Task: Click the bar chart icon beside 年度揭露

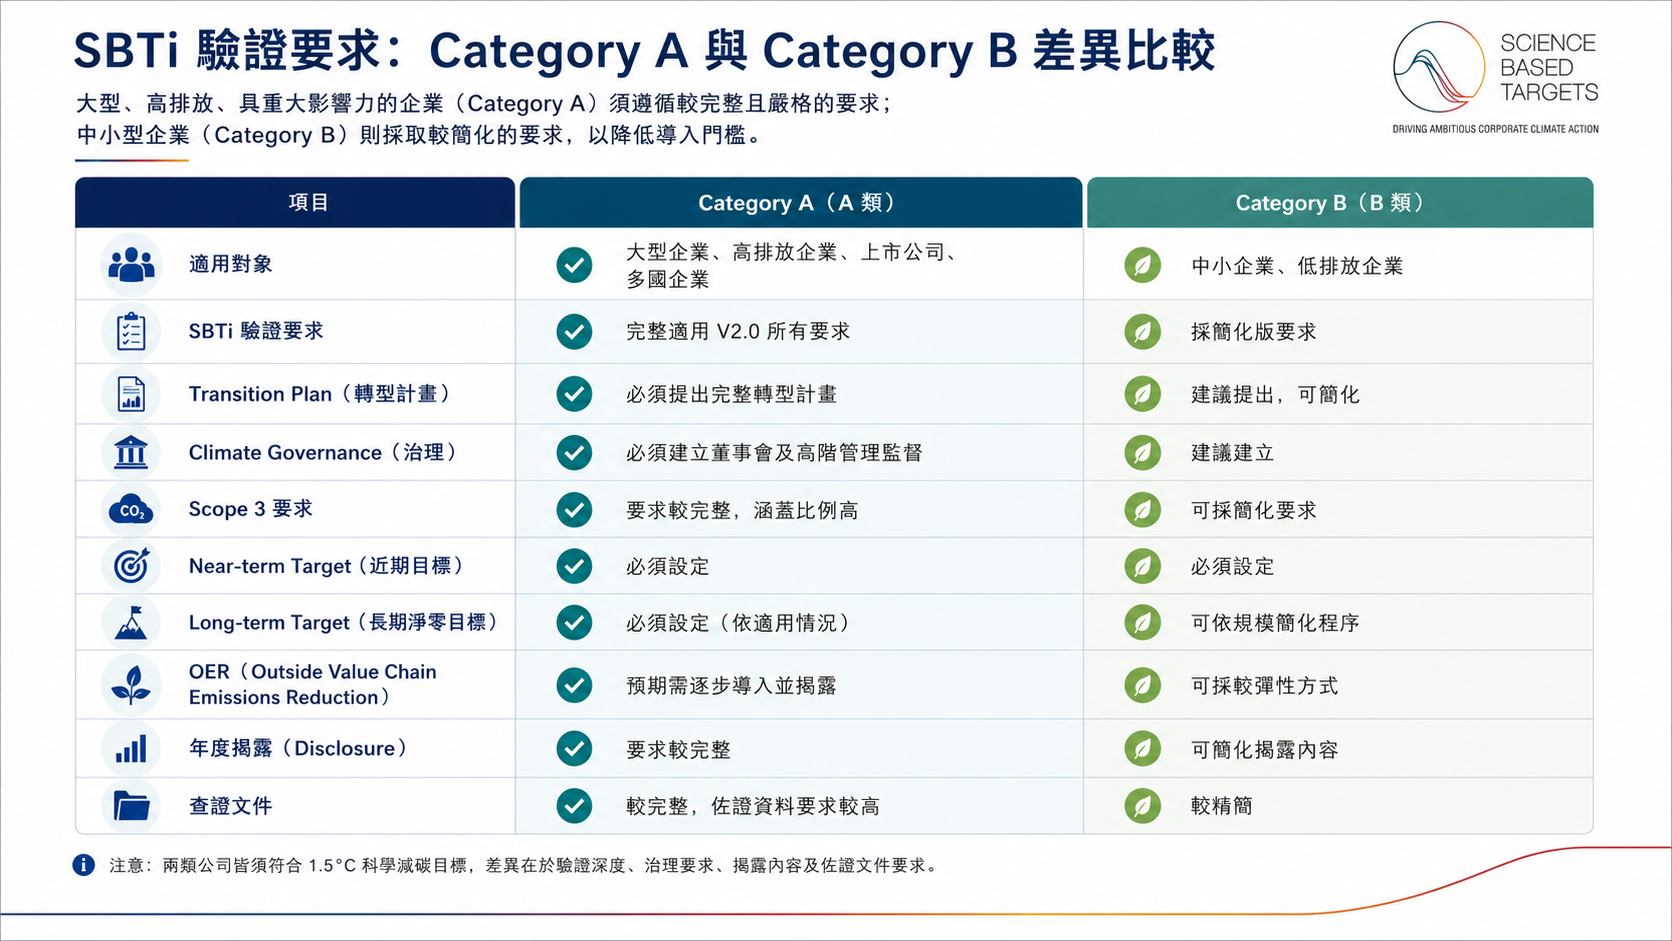Action: [x=131, y=748]
